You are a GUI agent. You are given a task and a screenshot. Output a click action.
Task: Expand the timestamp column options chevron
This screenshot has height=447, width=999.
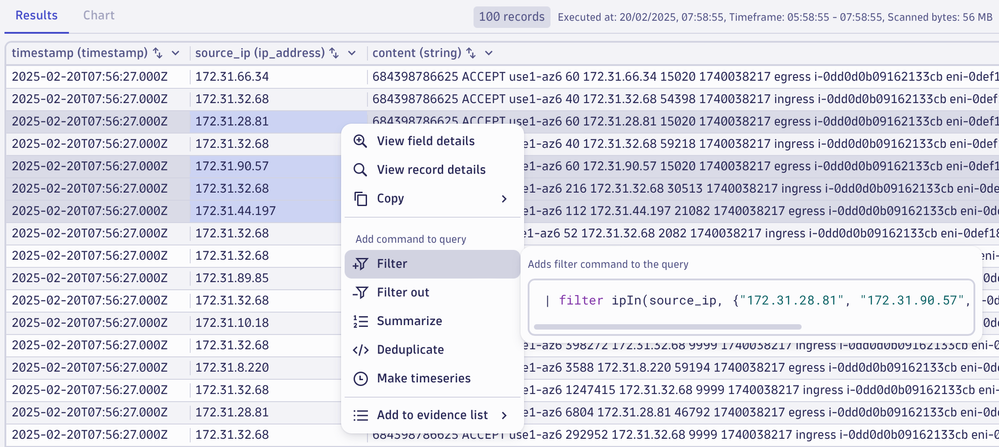pos(176,53)
